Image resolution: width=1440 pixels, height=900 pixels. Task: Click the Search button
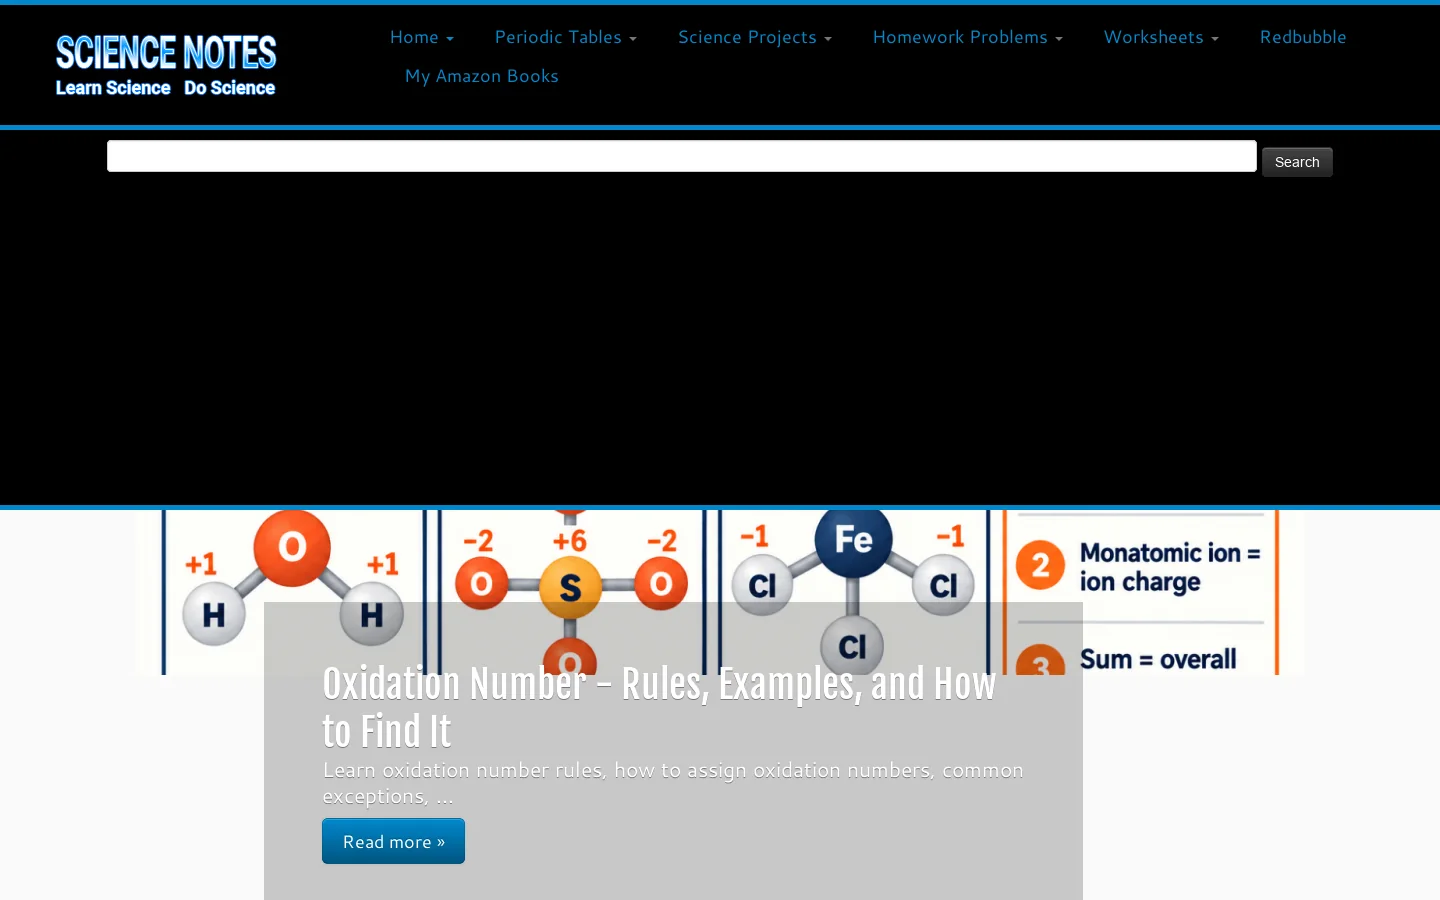[1297, 162]
